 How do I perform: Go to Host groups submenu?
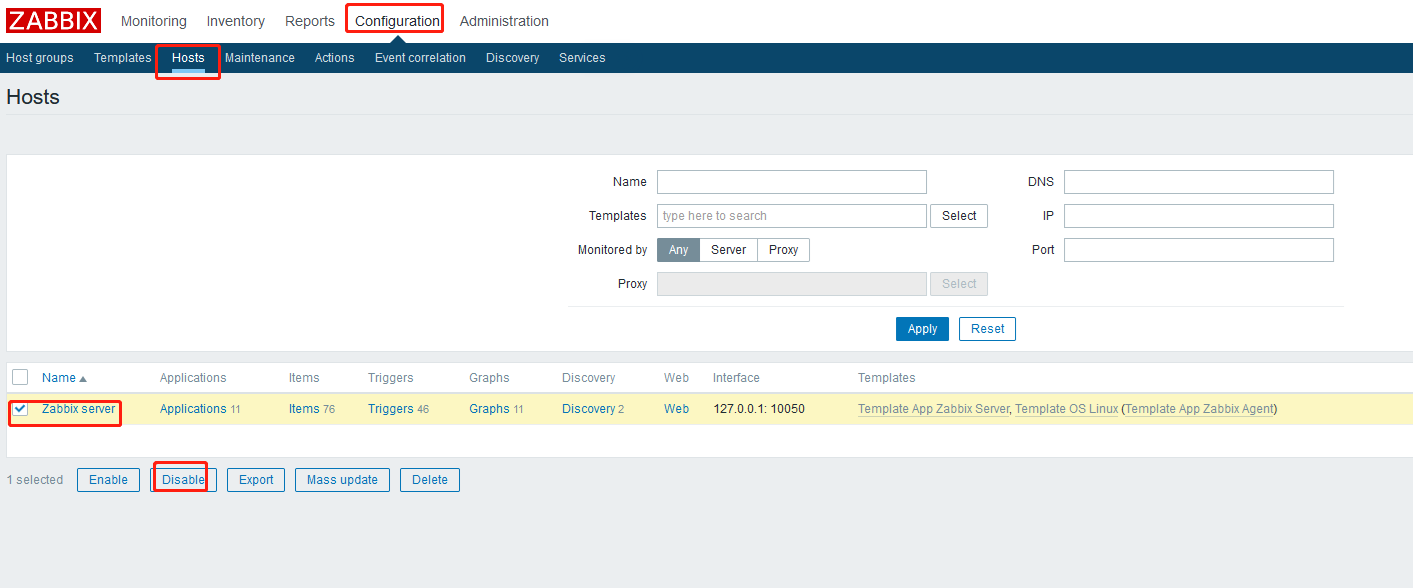tap(40, 58)
